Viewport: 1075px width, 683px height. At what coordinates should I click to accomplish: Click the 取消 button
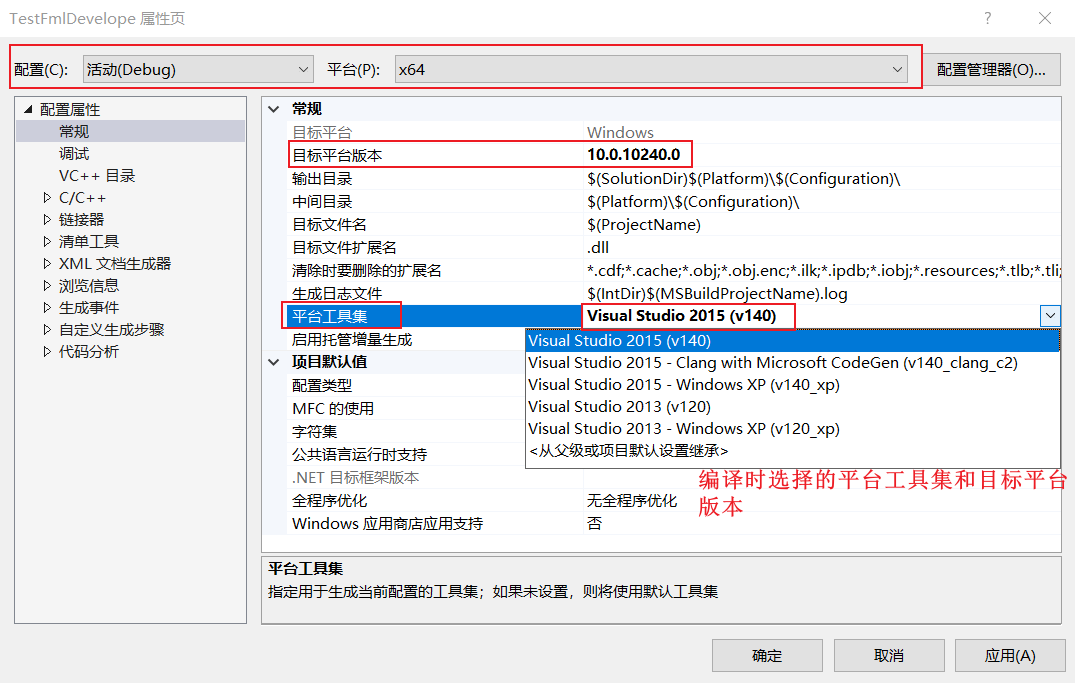coord(889,656)
